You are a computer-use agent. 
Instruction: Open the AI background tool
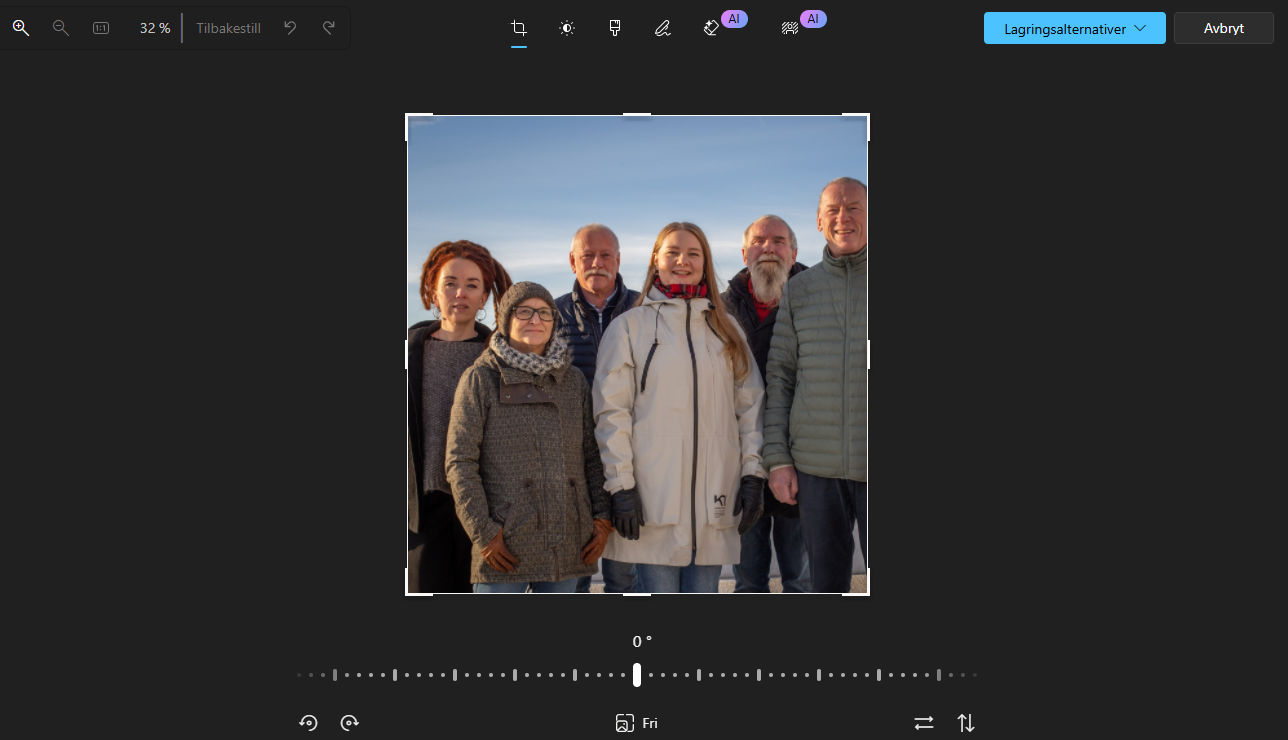click(790, 28)
